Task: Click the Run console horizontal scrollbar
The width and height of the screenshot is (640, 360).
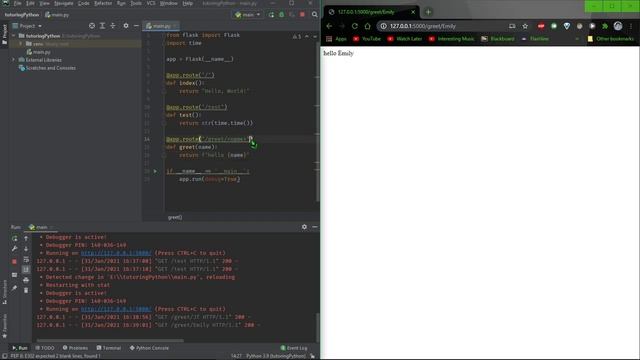Action: tap(110, 340)
